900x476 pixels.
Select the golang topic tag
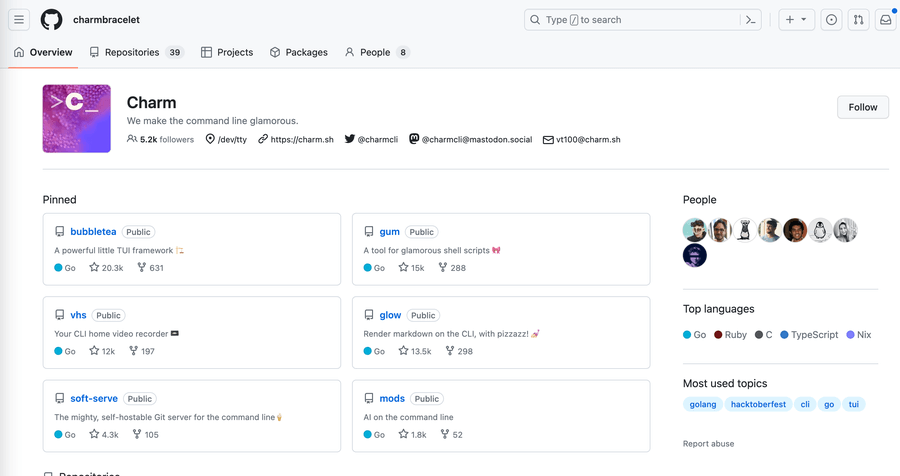tap(703, 404)
